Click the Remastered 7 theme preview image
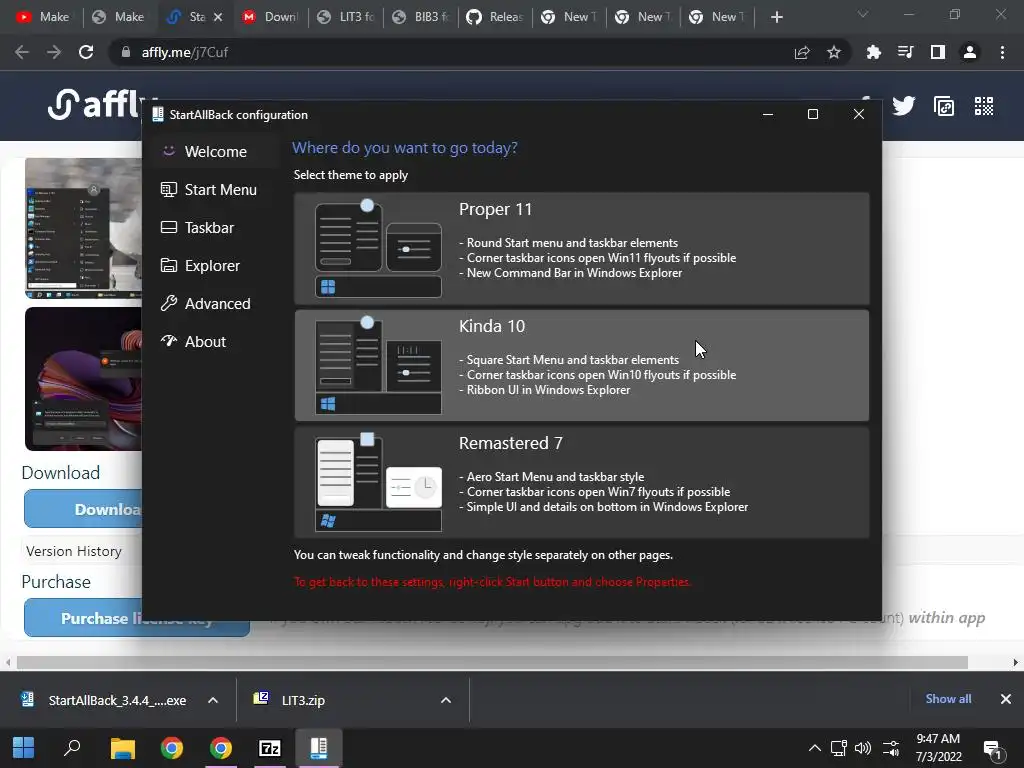 378,483
